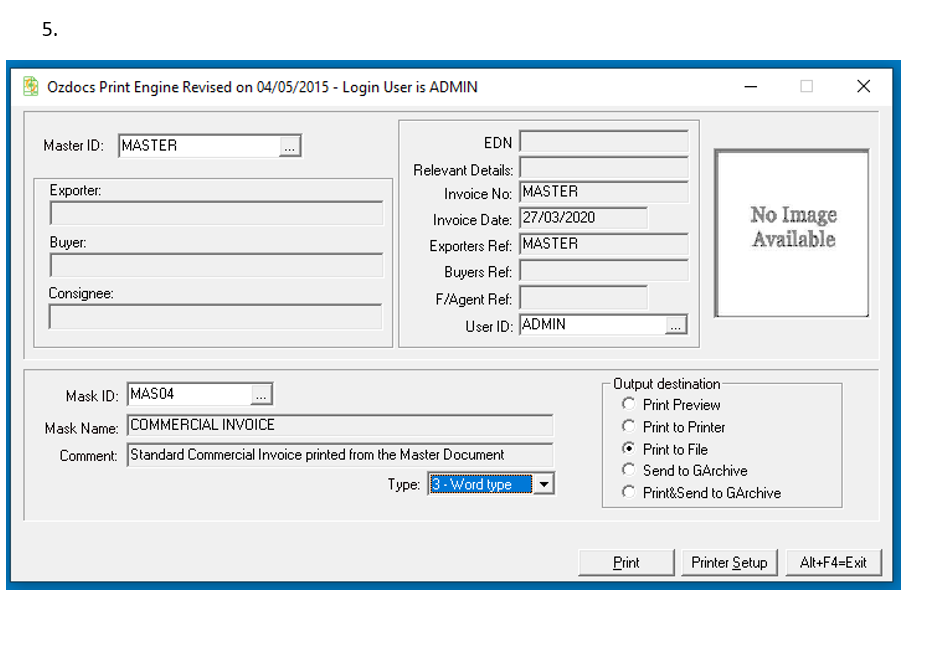
Task: Click the Buyer text field
Action: click(216, 265)
